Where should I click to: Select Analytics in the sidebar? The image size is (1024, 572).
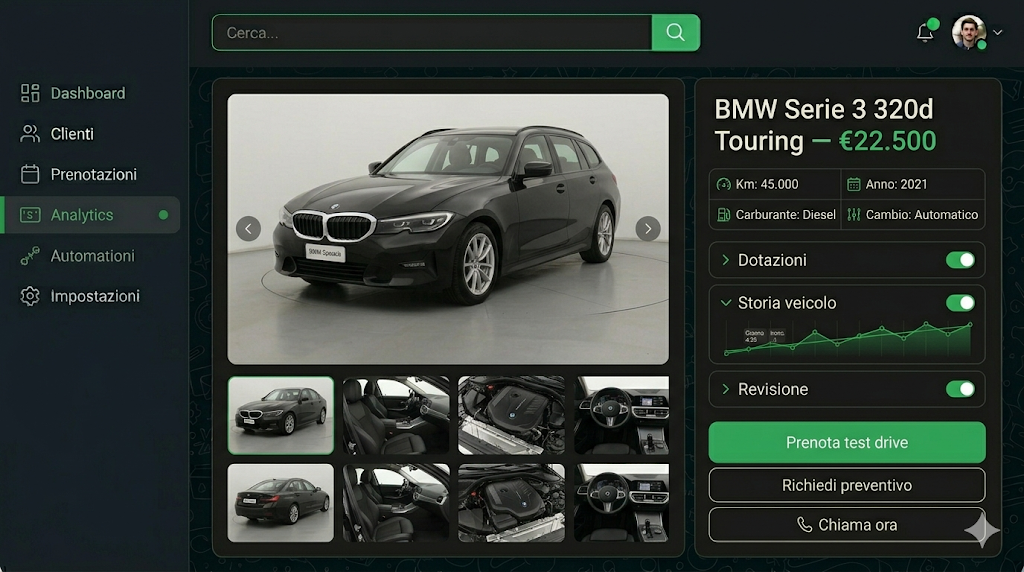[90, 215]
